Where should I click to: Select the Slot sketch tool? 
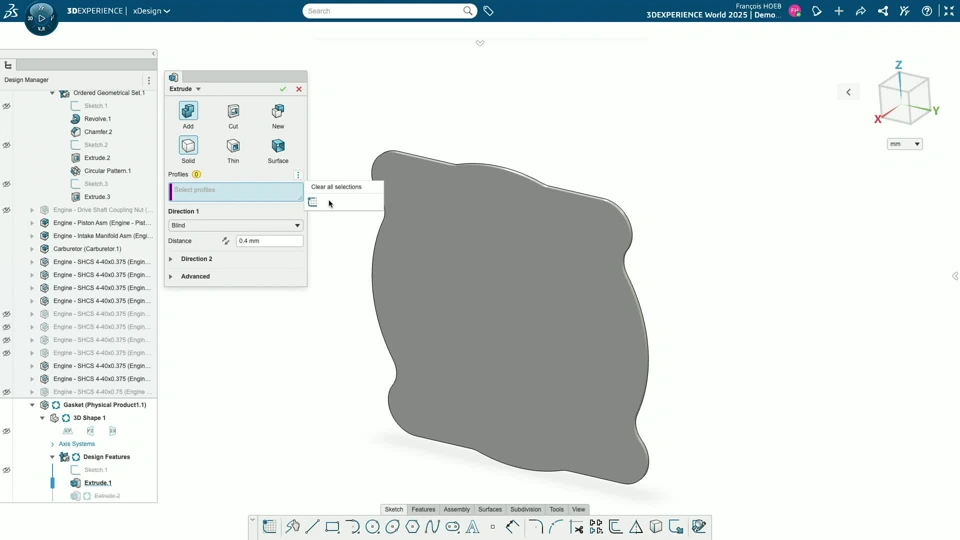452,527
